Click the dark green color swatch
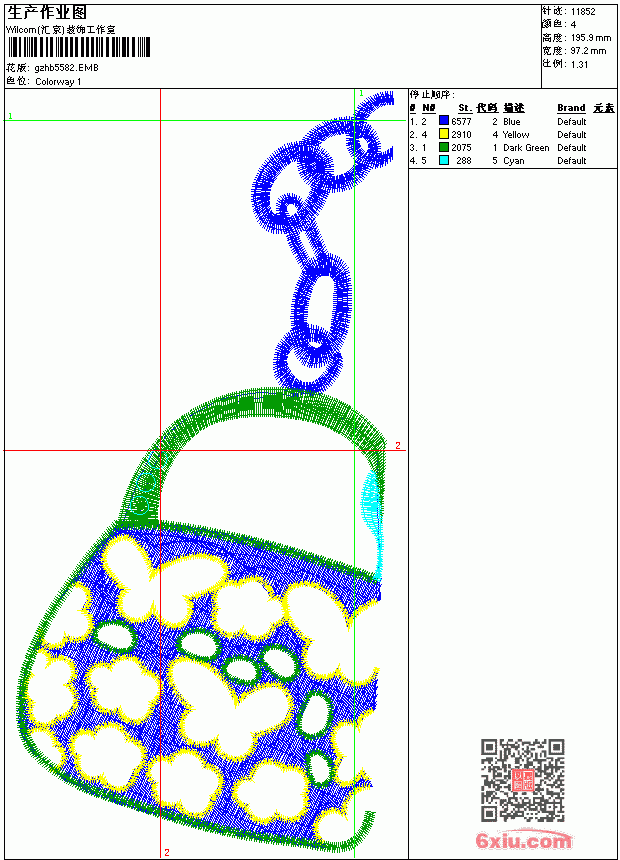This screenshot has height=860, width=620. [444, 147]
